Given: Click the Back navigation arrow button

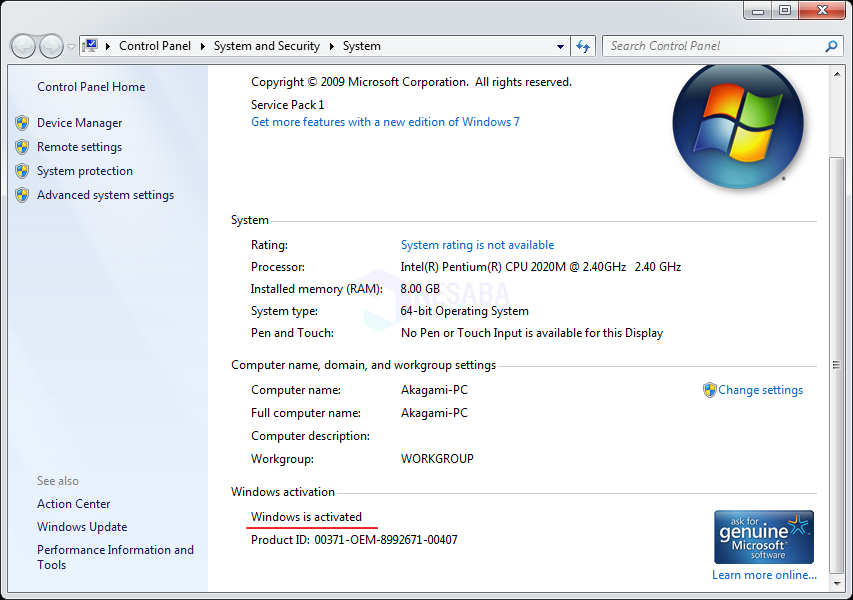Looking at the screenshot, I should [23, 46].
